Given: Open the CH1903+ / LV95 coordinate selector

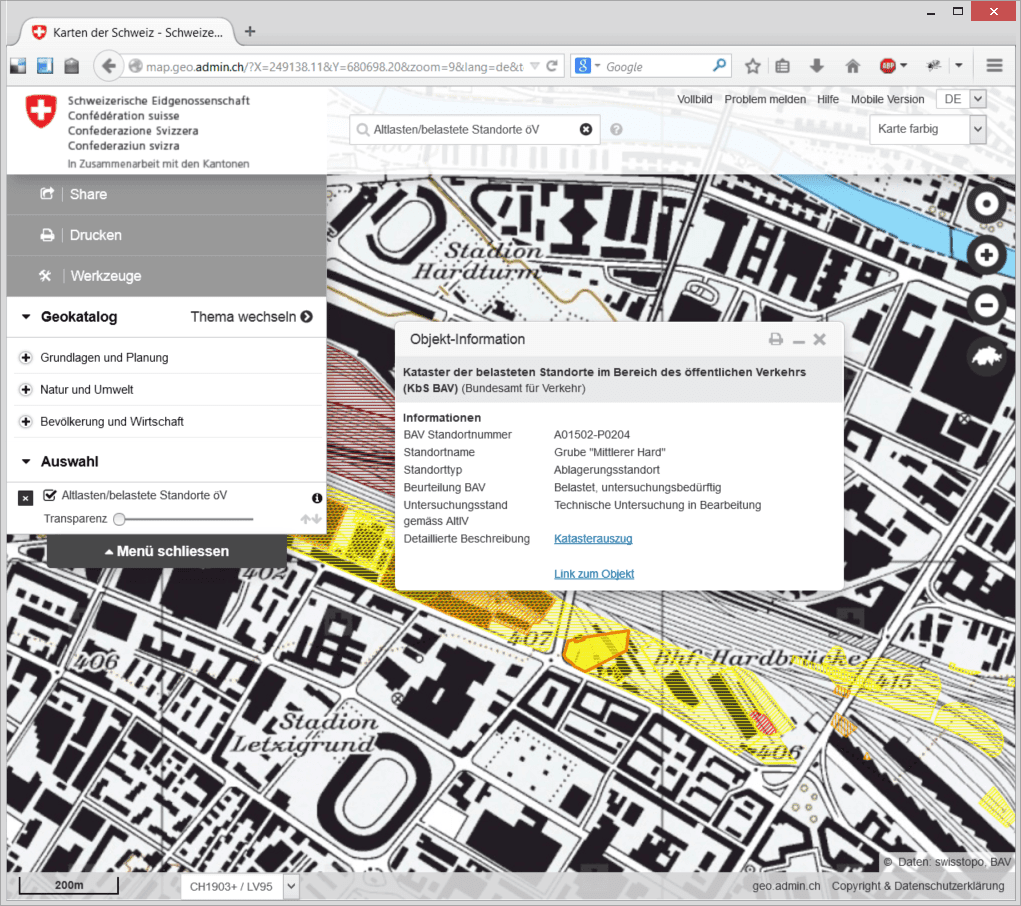Looking at the screenshot, I should click(239, 885).
